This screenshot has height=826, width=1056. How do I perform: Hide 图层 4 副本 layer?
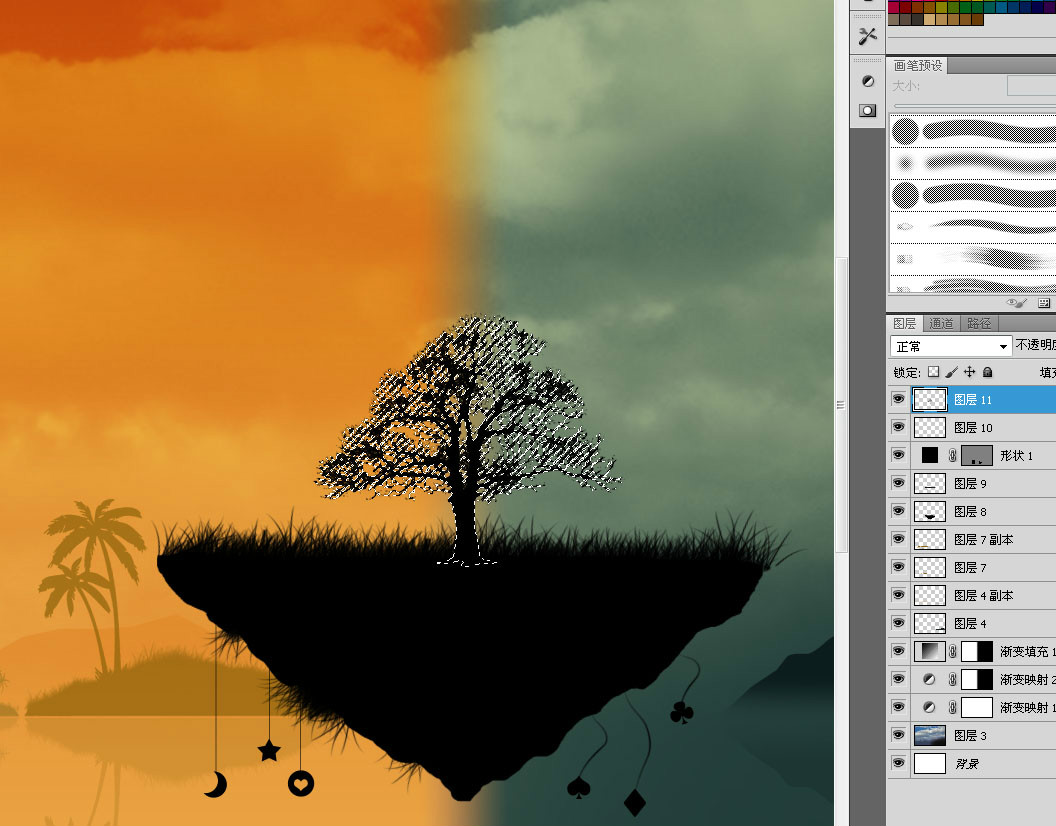898,595
